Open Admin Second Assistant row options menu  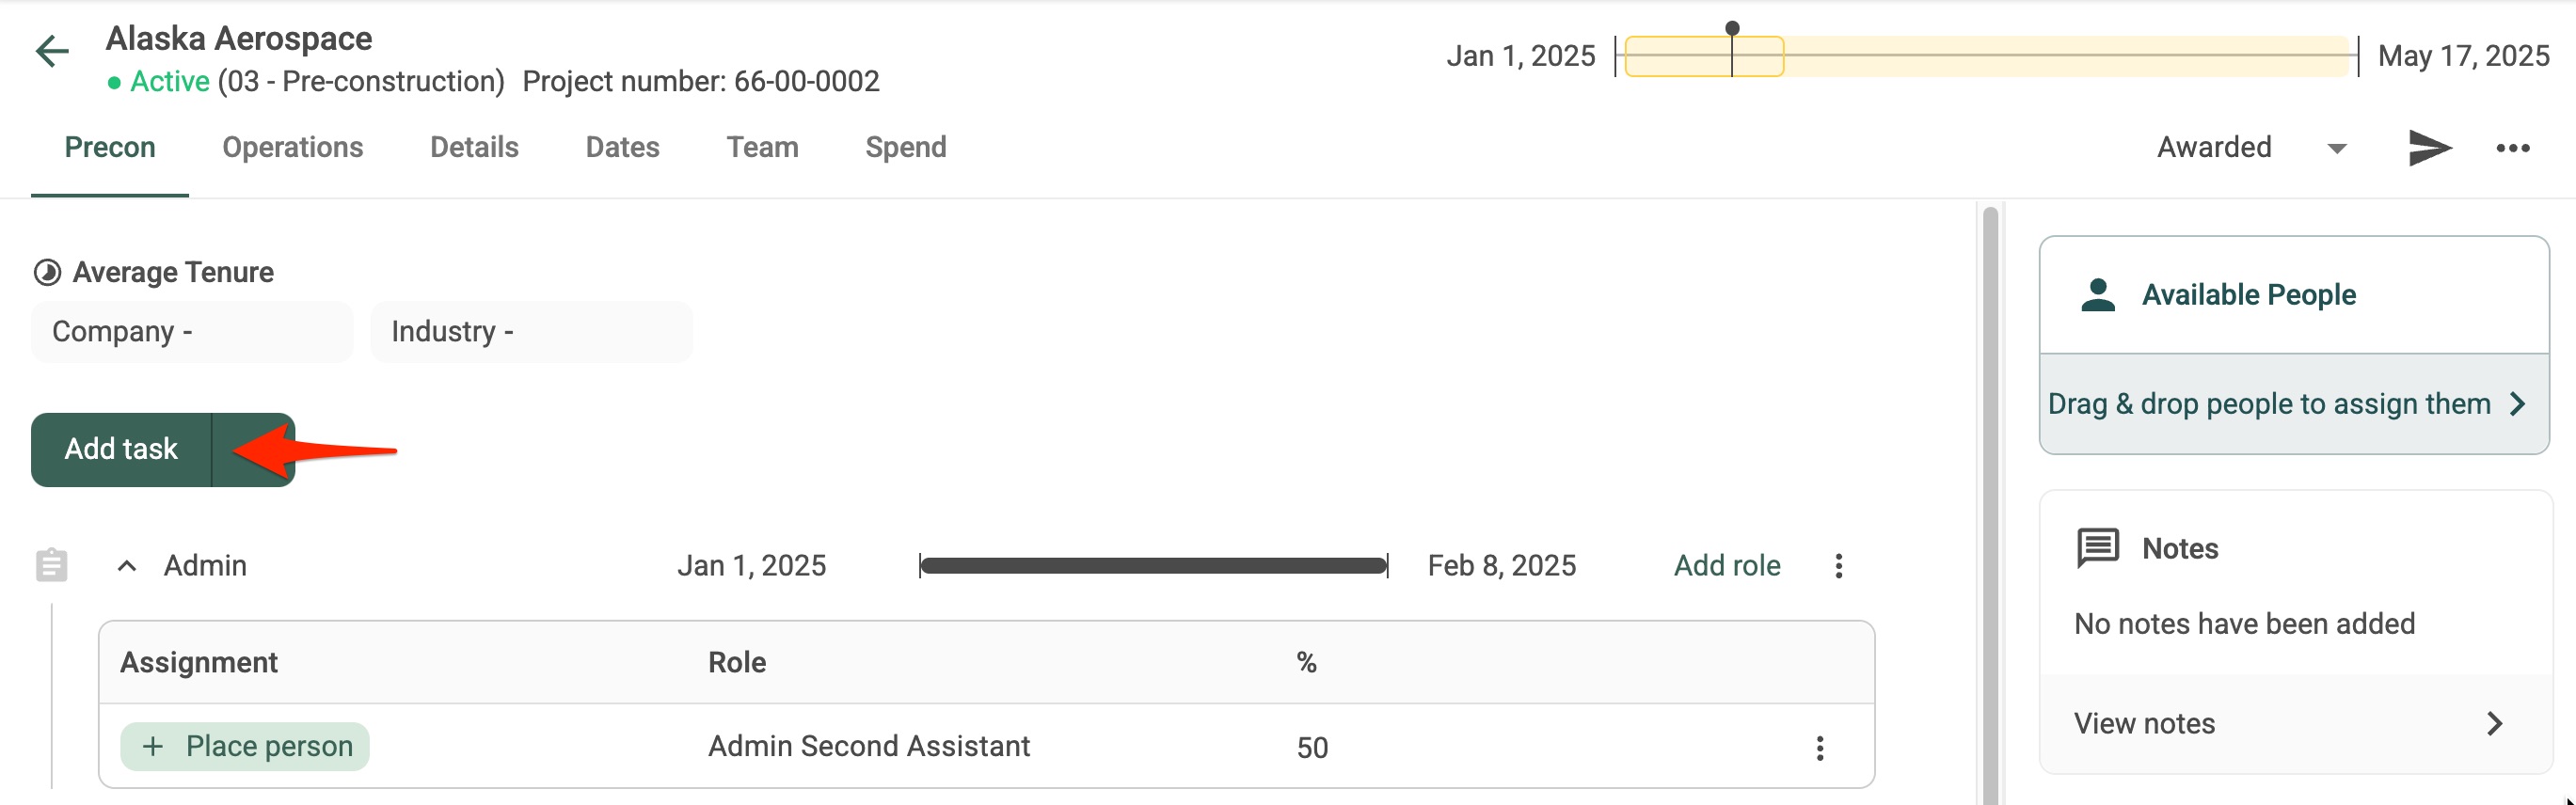(x=1819, y=748)
